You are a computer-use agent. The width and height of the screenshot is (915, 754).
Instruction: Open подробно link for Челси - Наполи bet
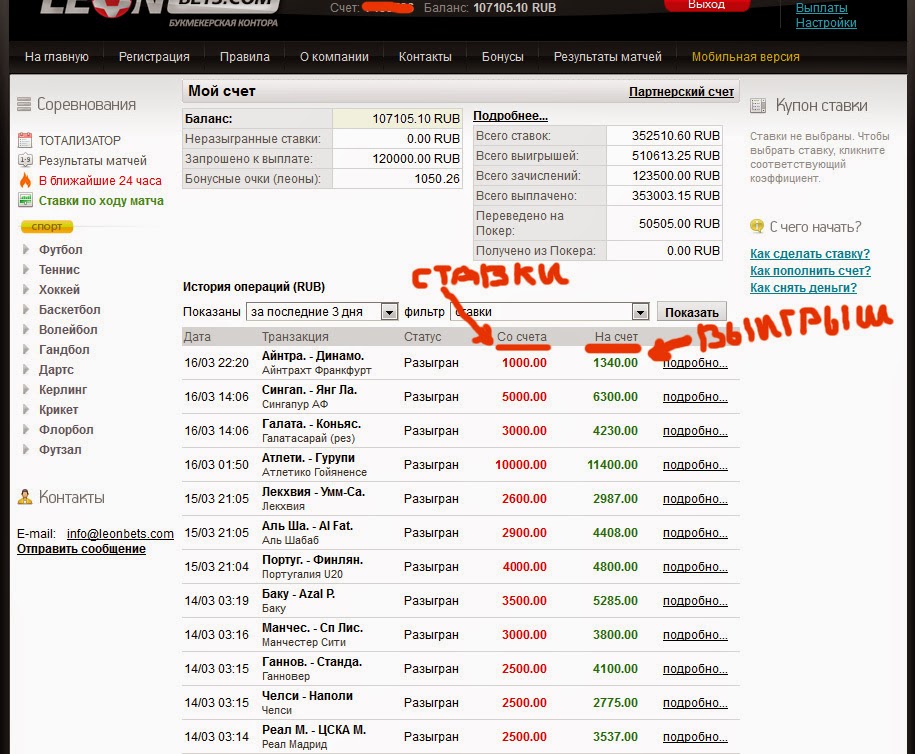(695, 702)
